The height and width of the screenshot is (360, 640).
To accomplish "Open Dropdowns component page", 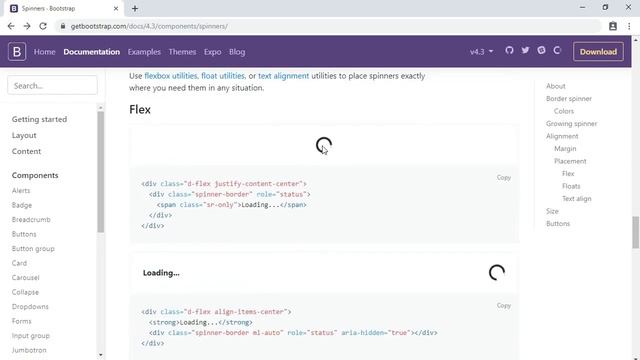I will point(30,307).
